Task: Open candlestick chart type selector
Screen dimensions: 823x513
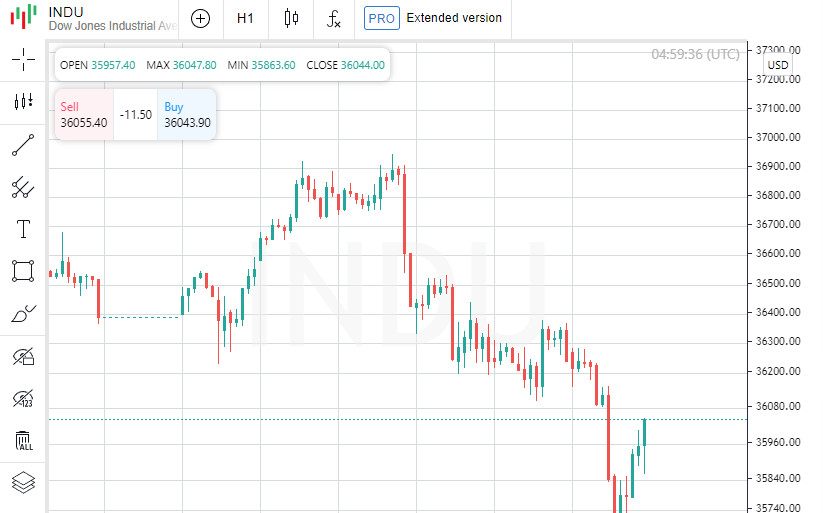Action: click(x=291, y=18)
